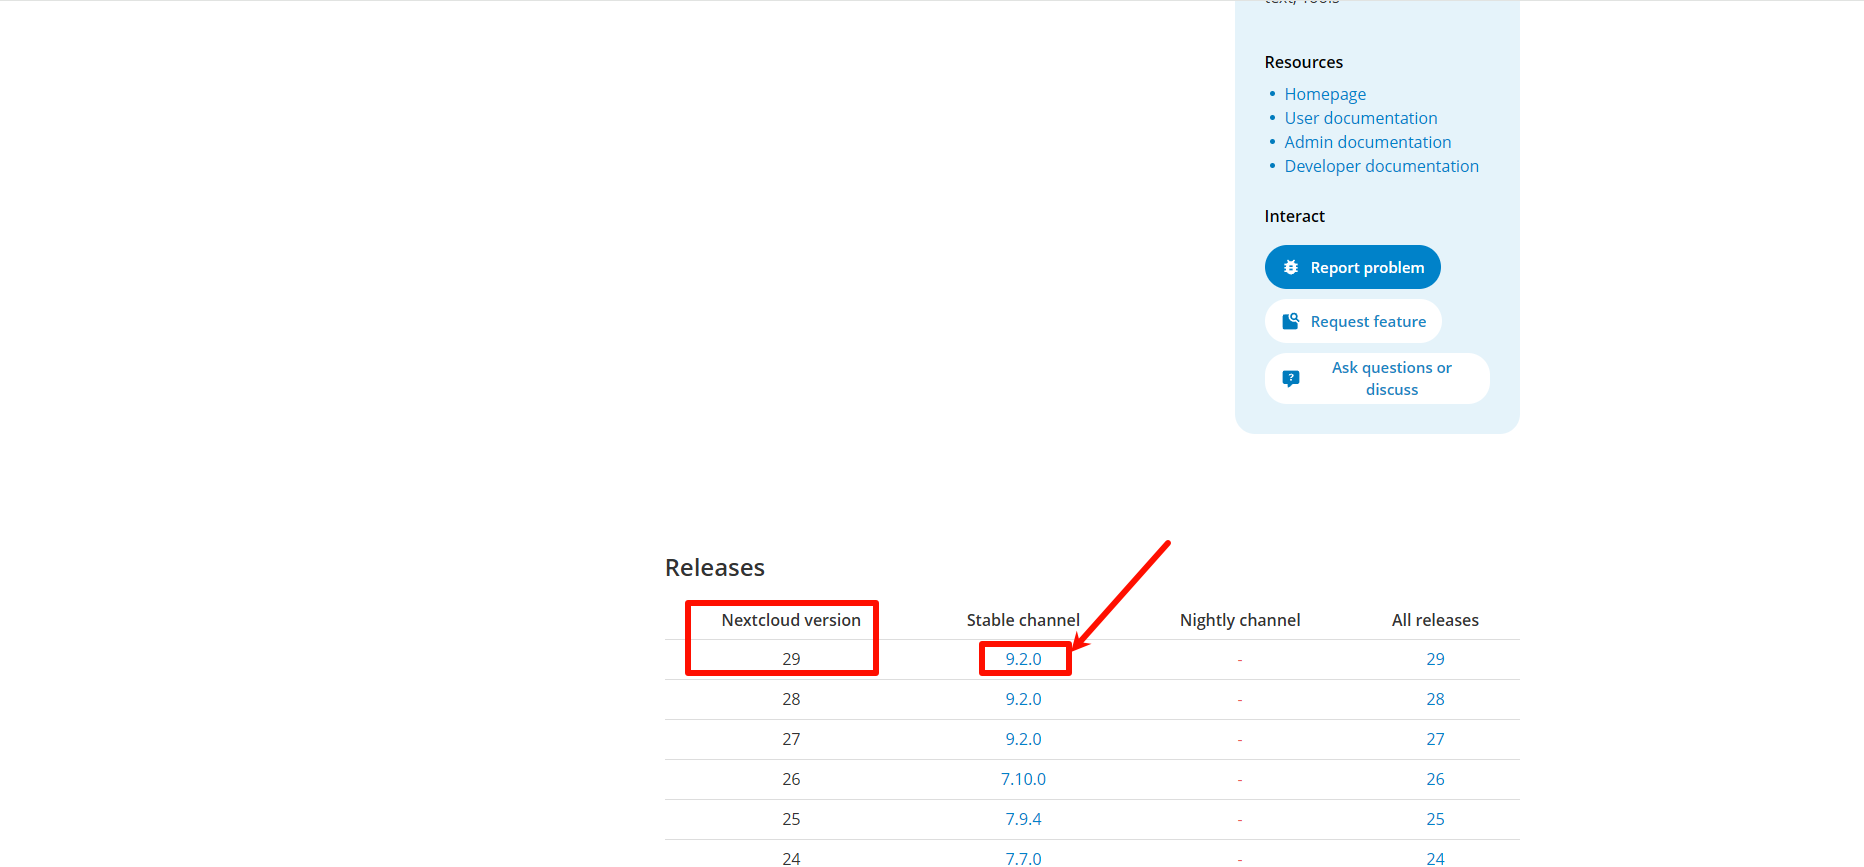View all releases for version 29
The image size is (1864, 867).
[x=1435, y=659]
